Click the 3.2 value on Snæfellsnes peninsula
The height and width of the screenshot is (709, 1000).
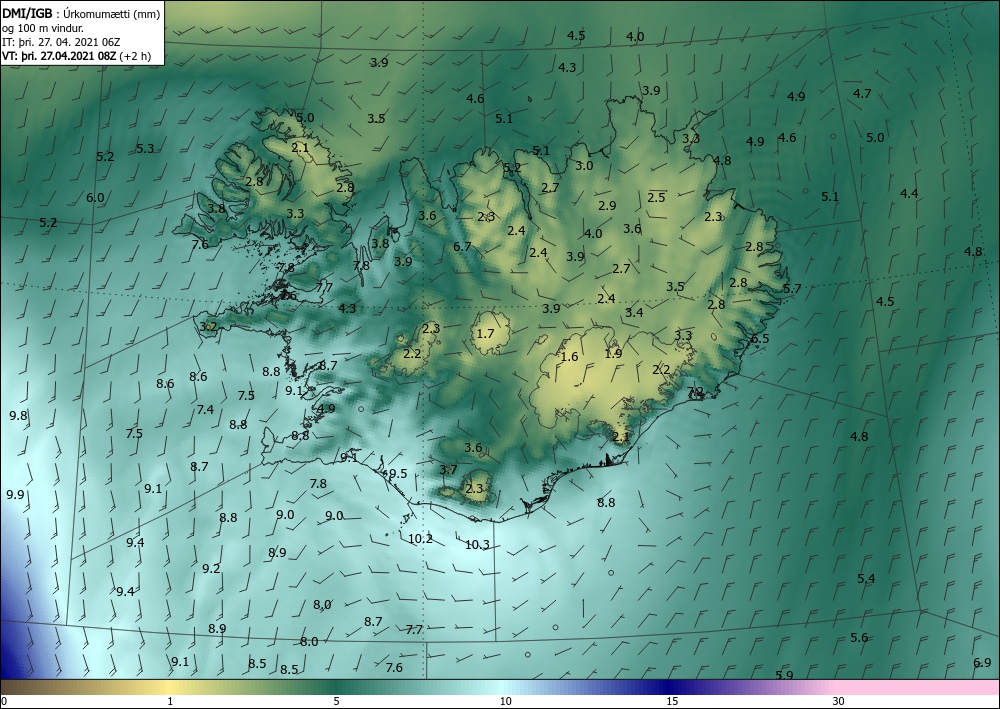209,327
